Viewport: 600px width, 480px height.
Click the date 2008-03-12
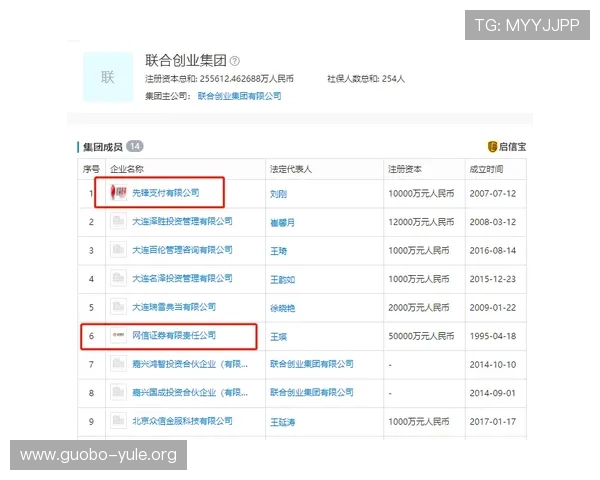(x=493, y=222)
